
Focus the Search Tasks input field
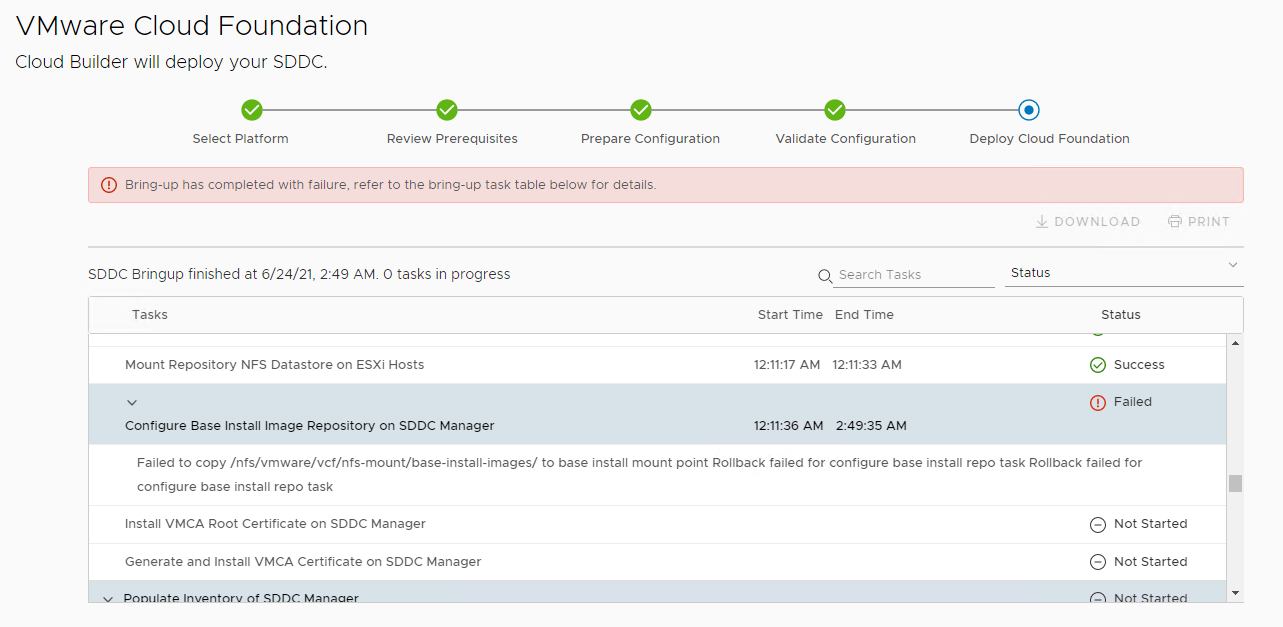(914, 275)
